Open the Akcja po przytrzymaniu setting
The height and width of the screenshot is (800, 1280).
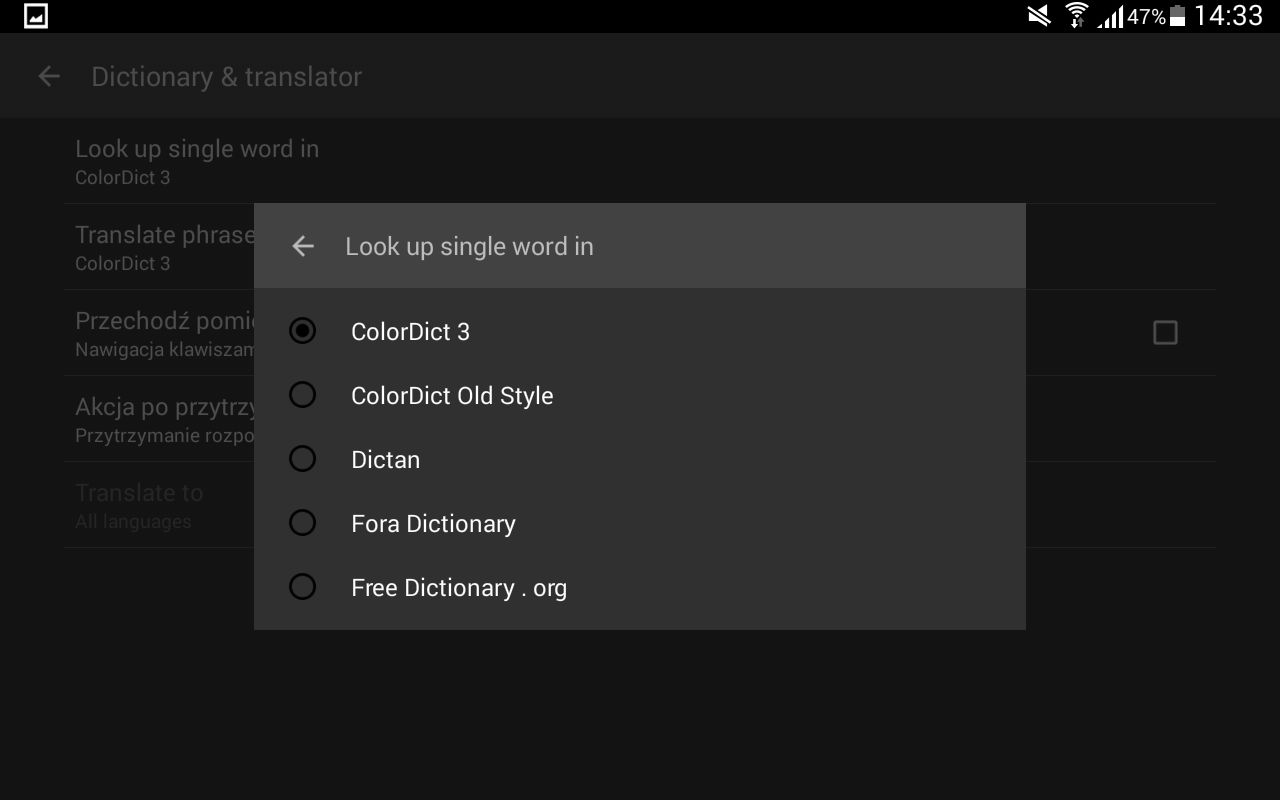click(159, 419)
